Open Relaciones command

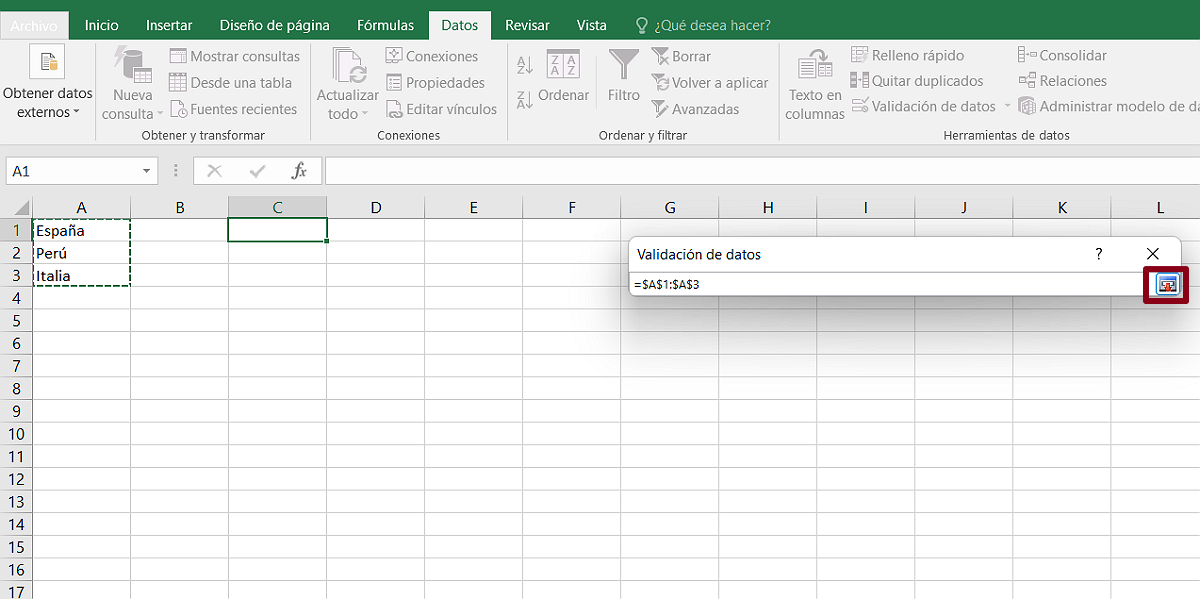[1063, 81]
